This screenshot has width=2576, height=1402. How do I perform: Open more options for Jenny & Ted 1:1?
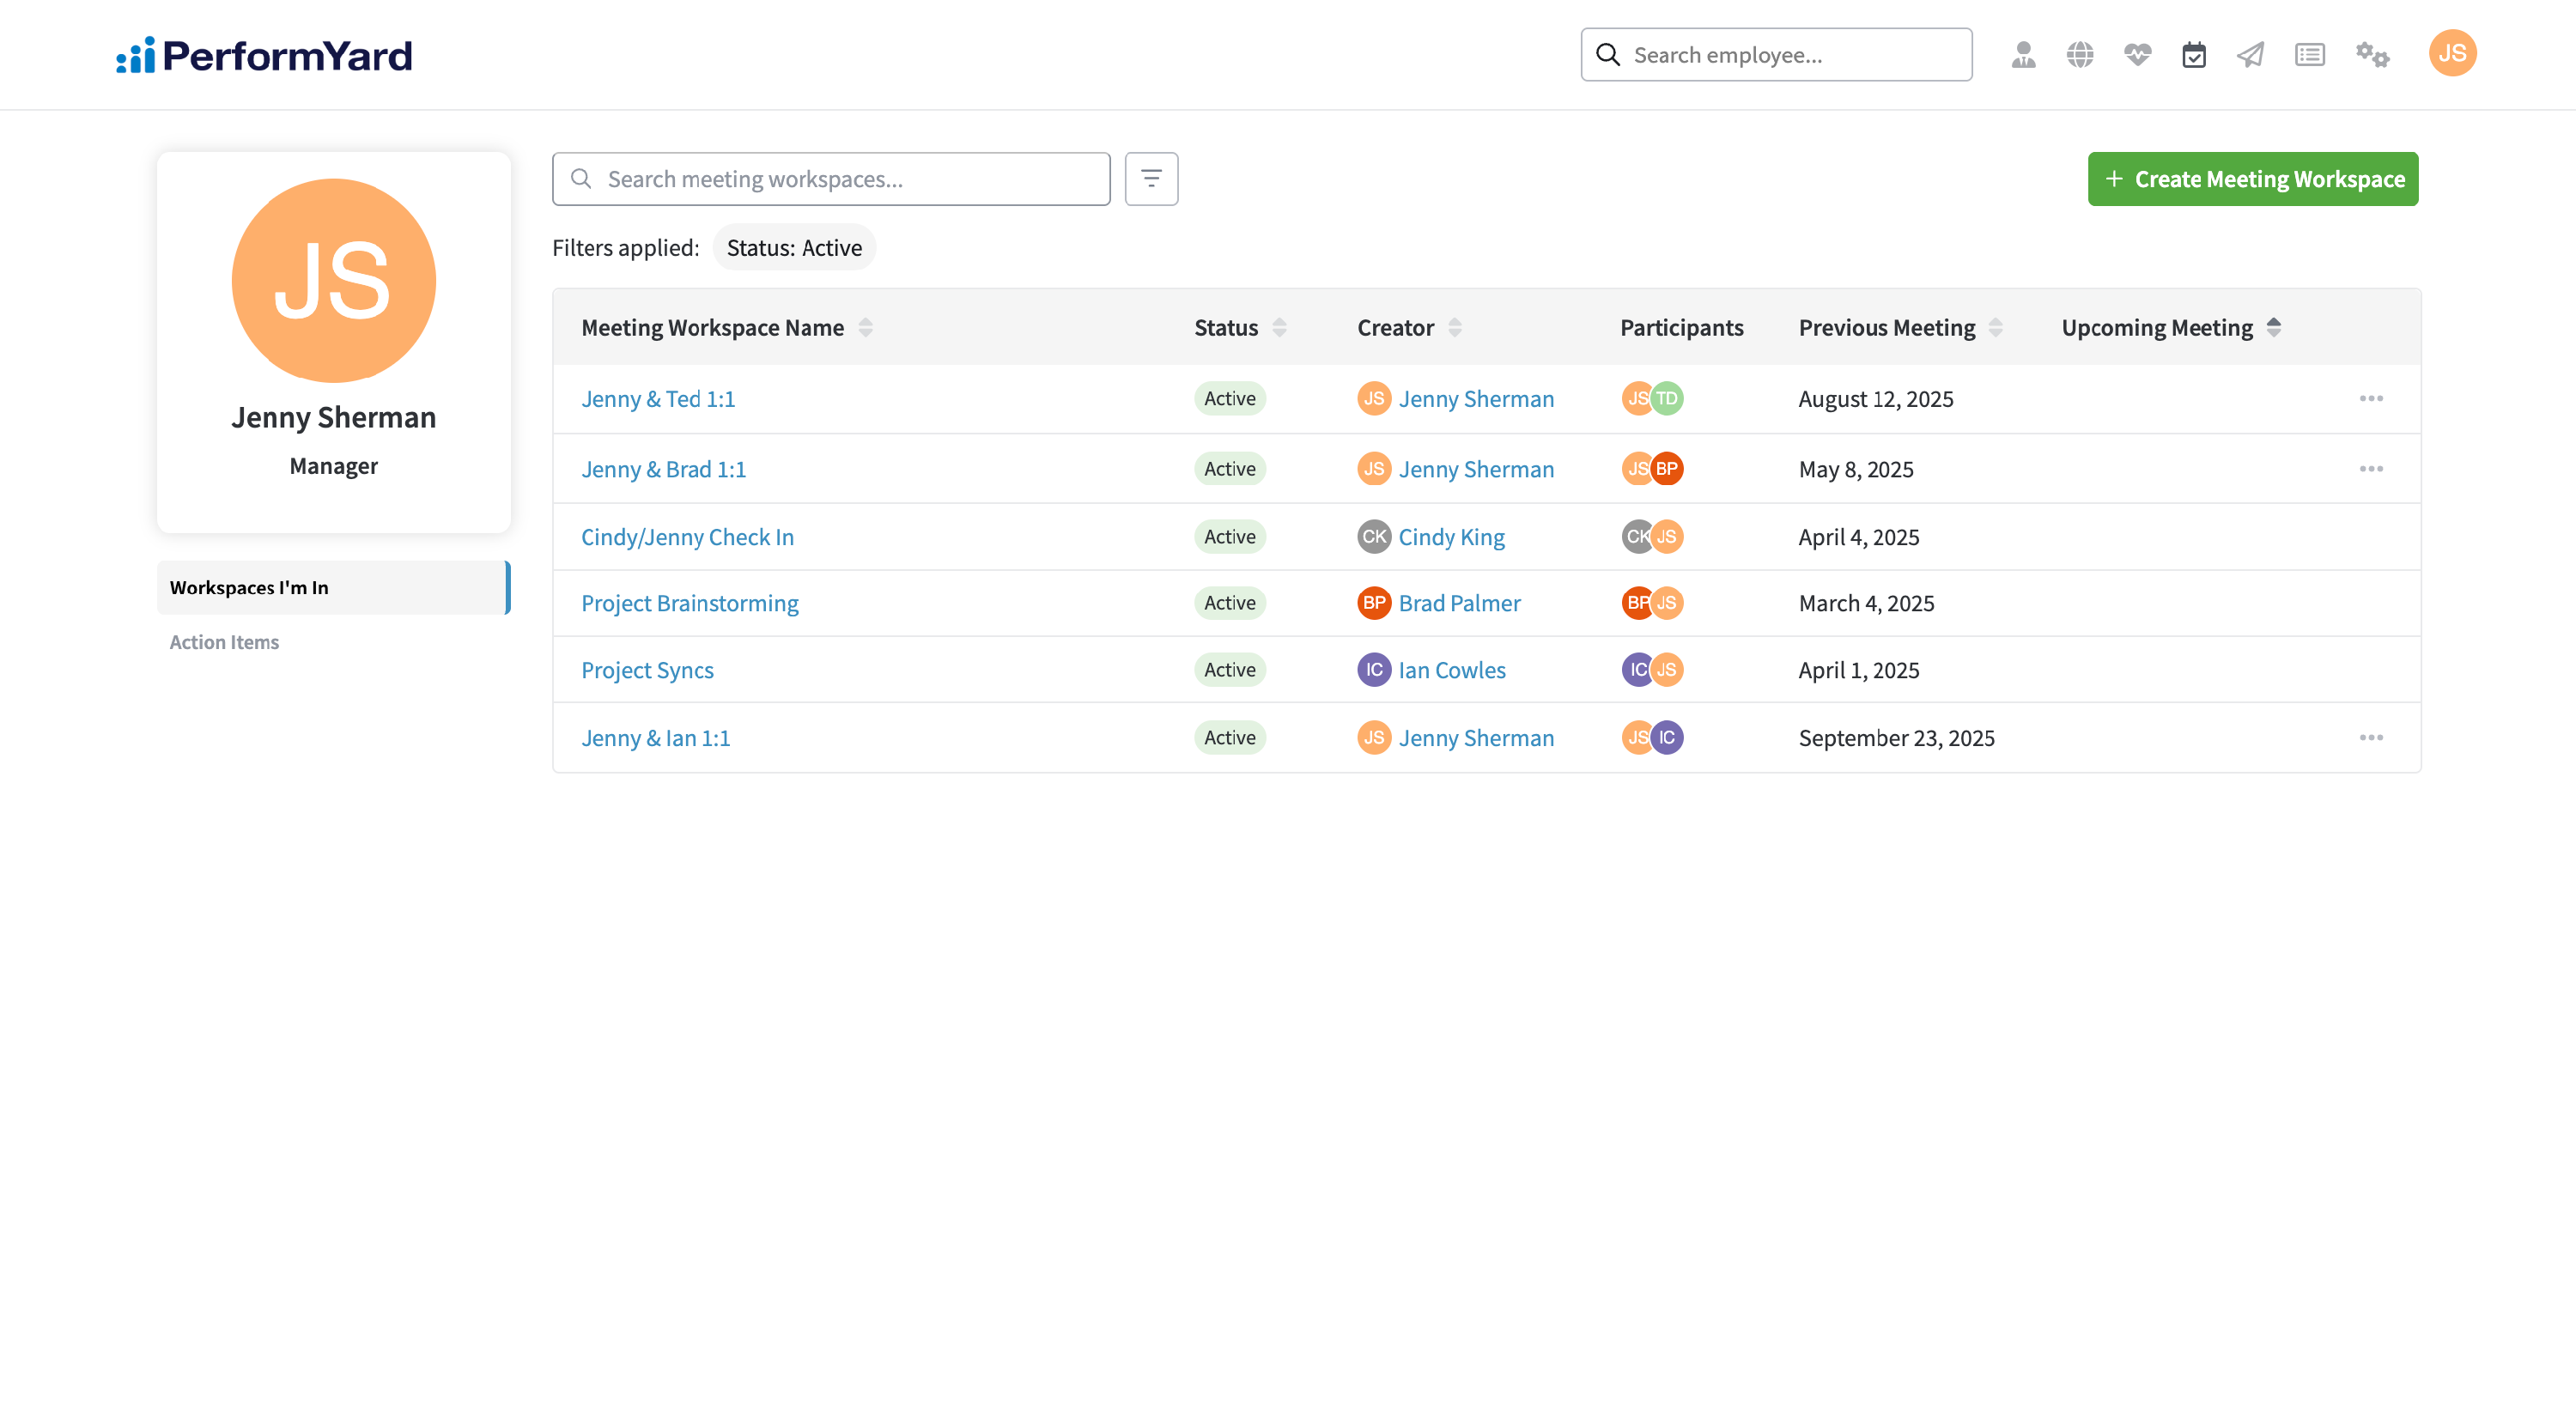click(2371, 399)
